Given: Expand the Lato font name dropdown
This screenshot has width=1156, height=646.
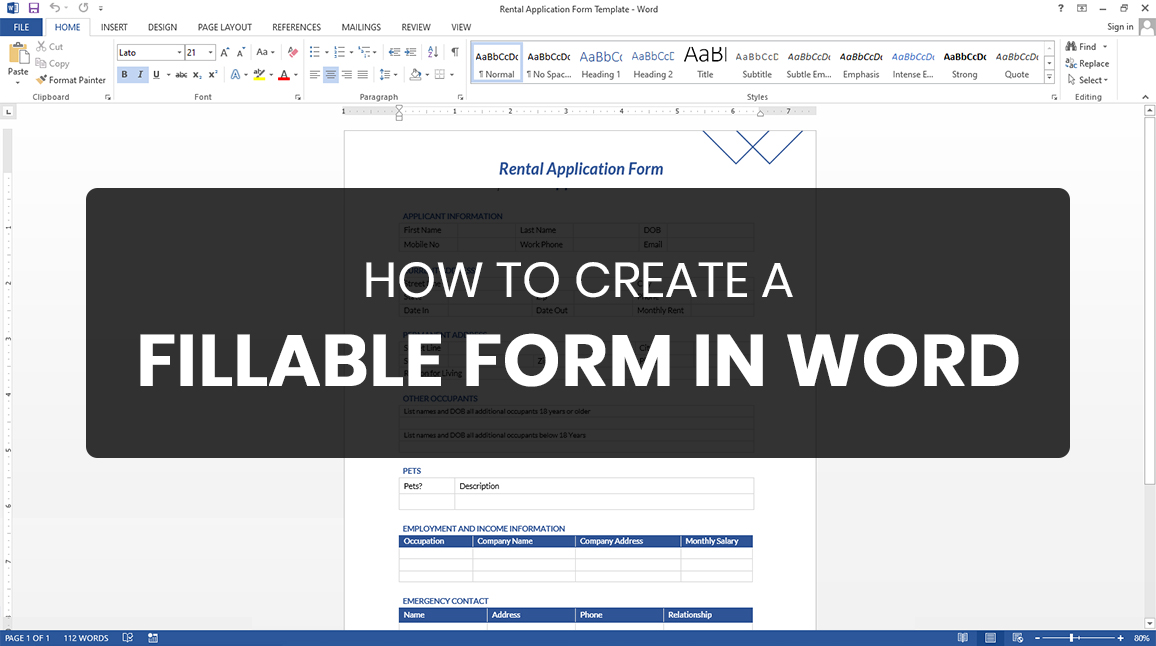Looking at the screenshot, I should pyautogui.click(x=179, y=51).
